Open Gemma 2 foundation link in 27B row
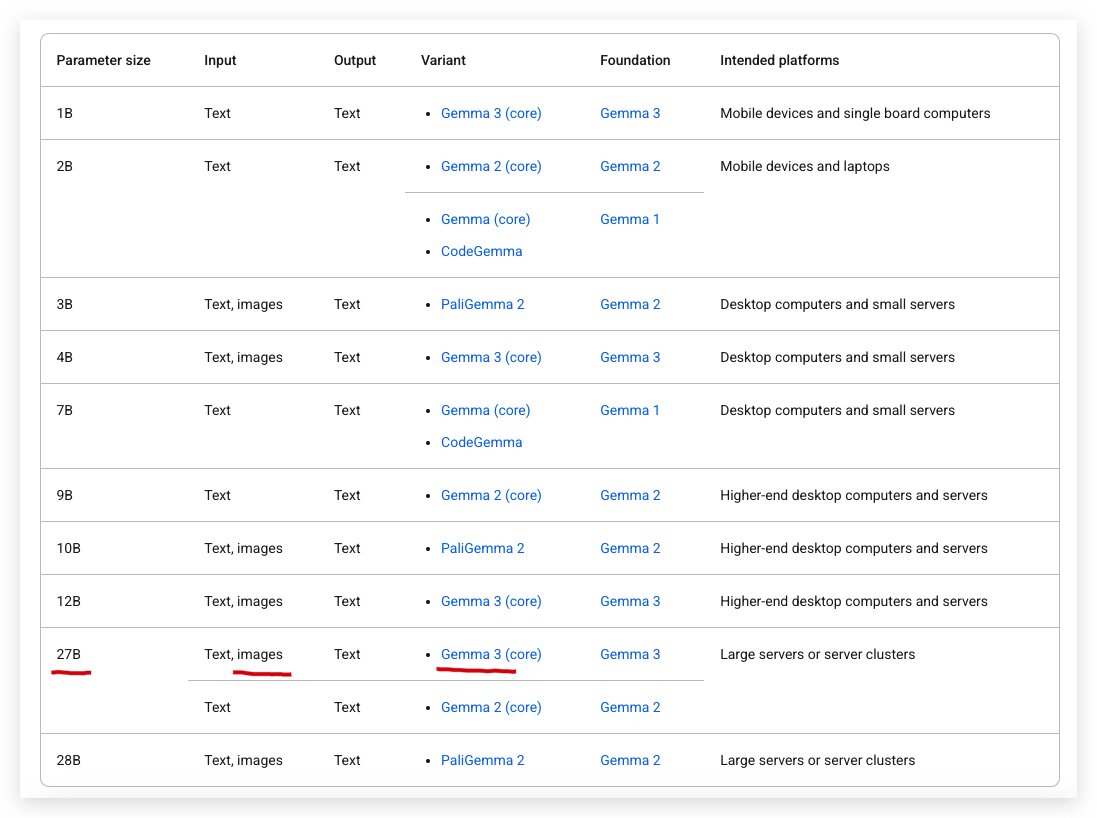 [x=630, y=707]
